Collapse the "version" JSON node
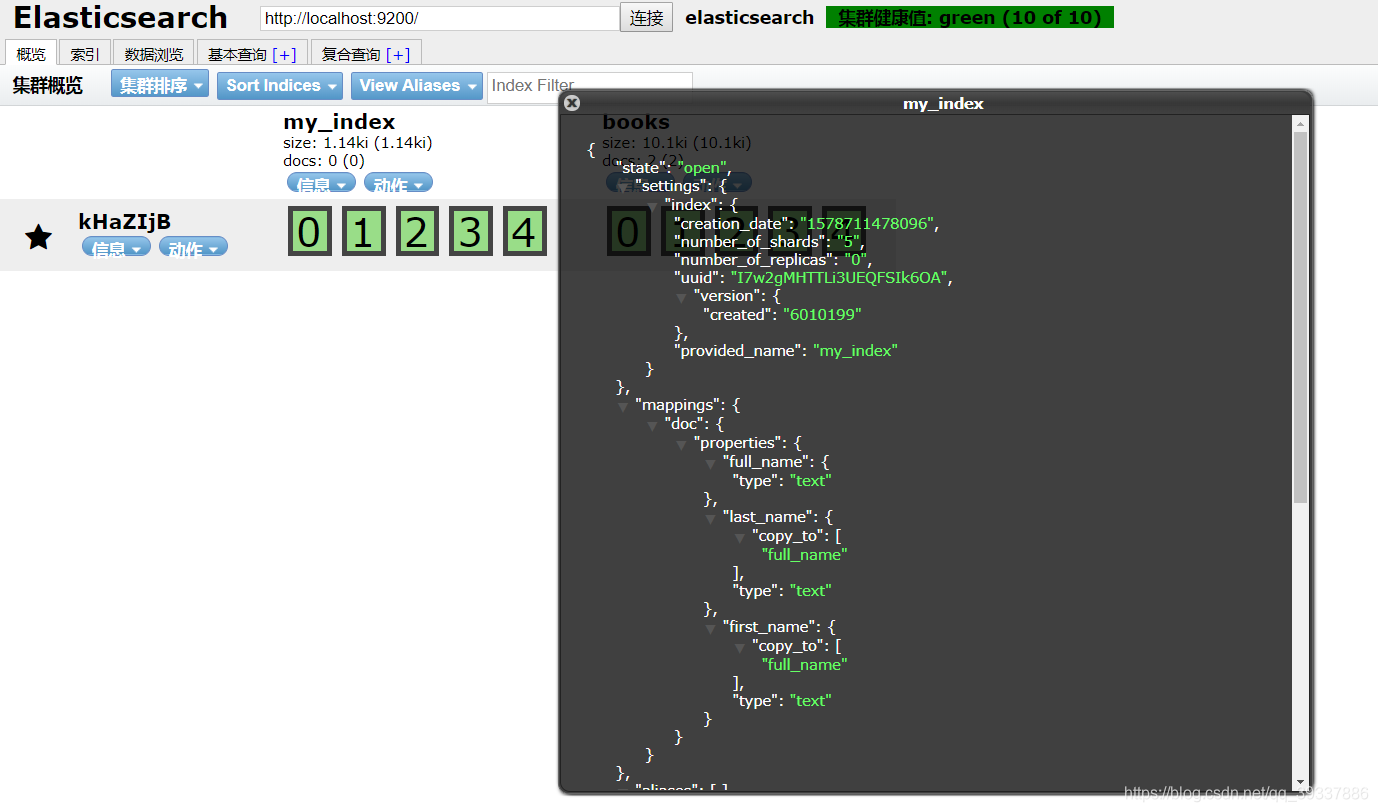This screenshot has width=1378, height=812. tap(682, 297)
